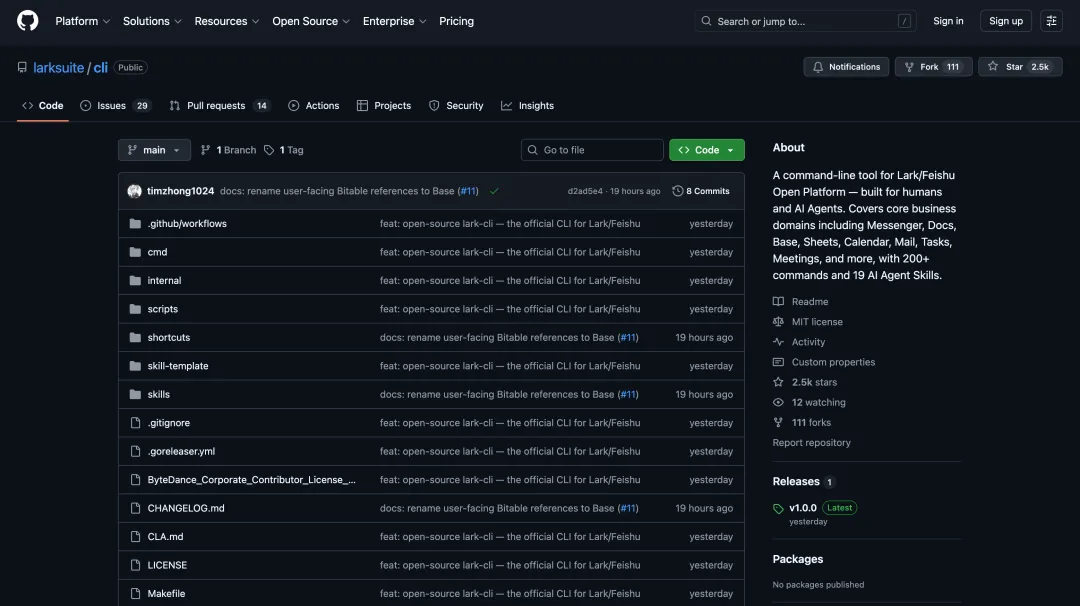Screen dimensions: 1080x606
Task: Open the 1 Branch link
Action: [228, 150]
